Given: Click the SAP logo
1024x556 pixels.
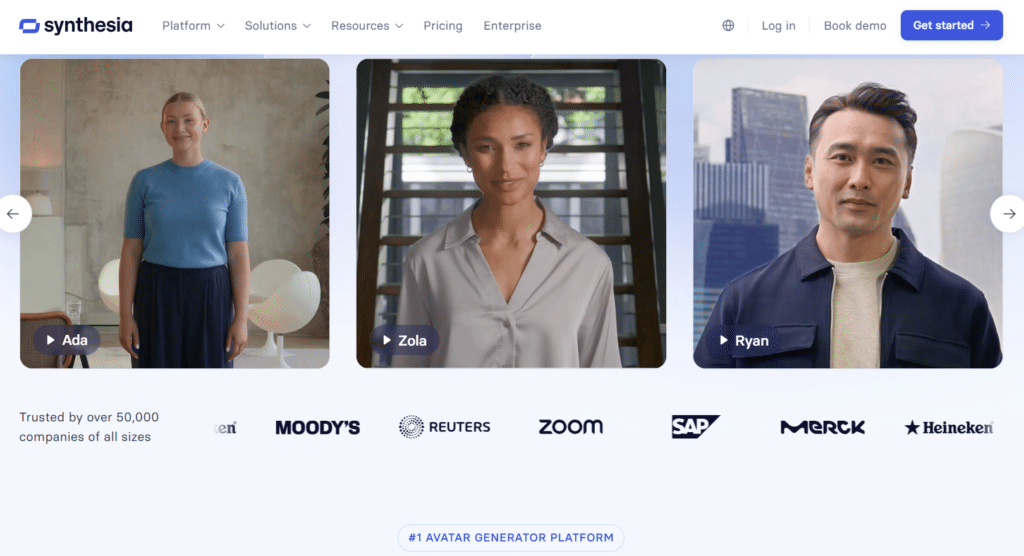Looking at the screenshot, I should point(696,427).
